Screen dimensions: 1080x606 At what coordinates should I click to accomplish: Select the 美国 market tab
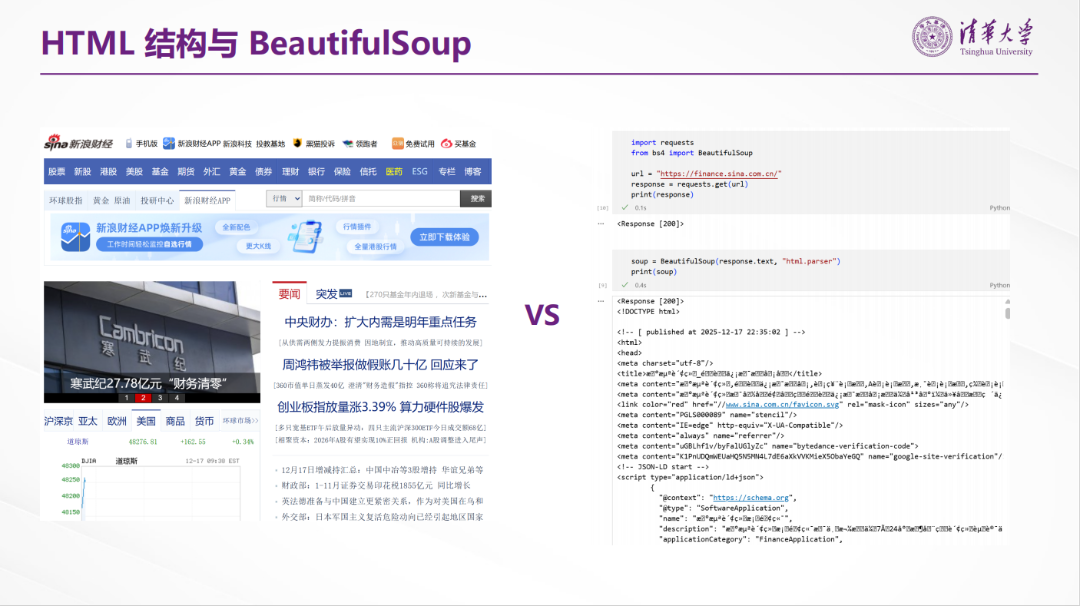click(146, 421)
